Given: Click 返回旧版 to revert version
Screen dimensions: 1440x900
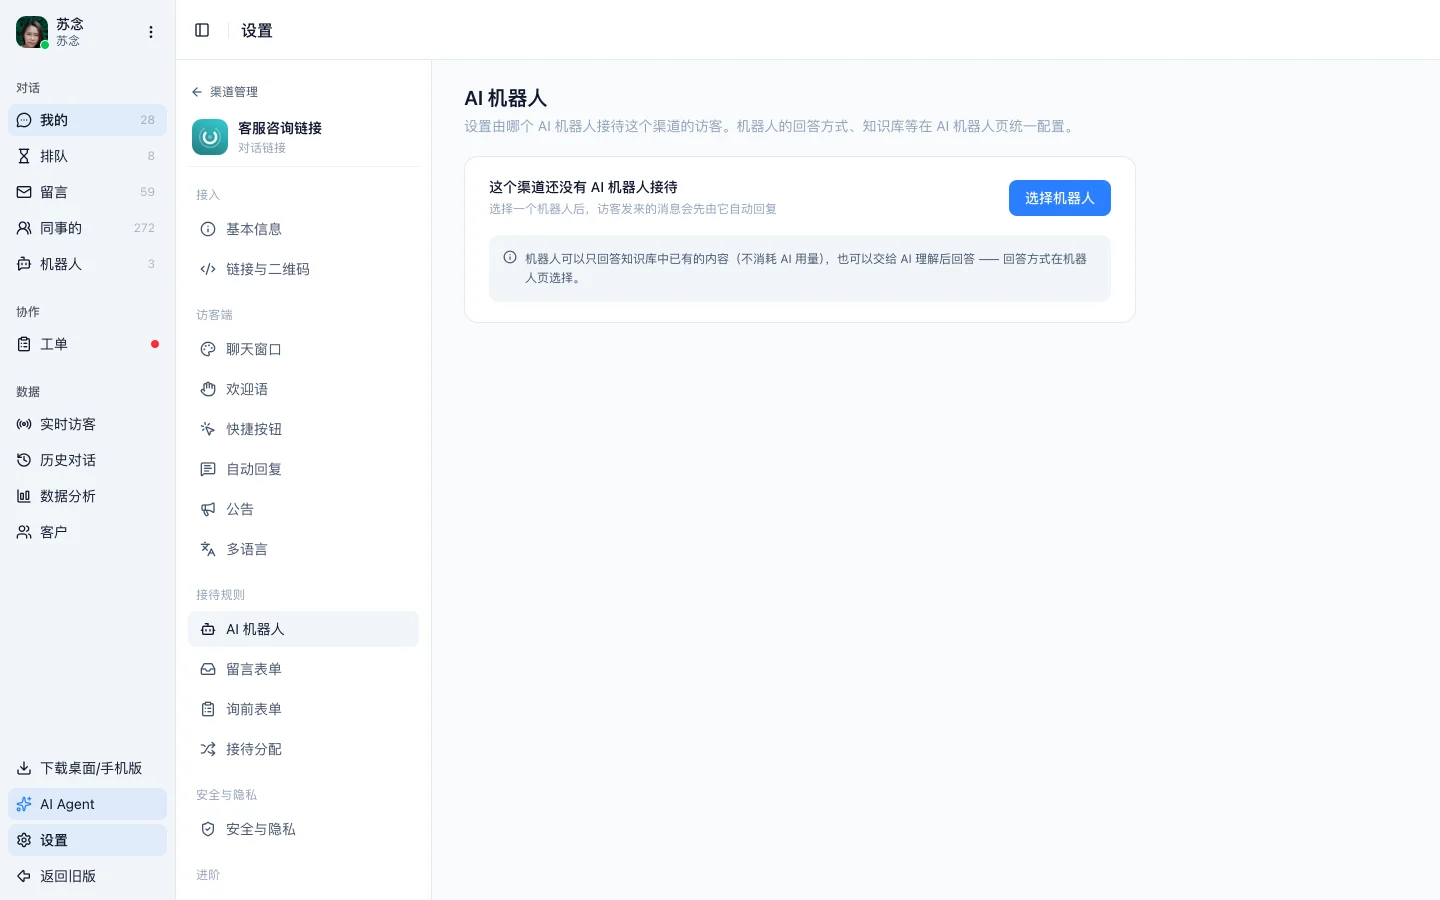Looking at the screenshot, I should pyautogui.click(x=87, y=876).
